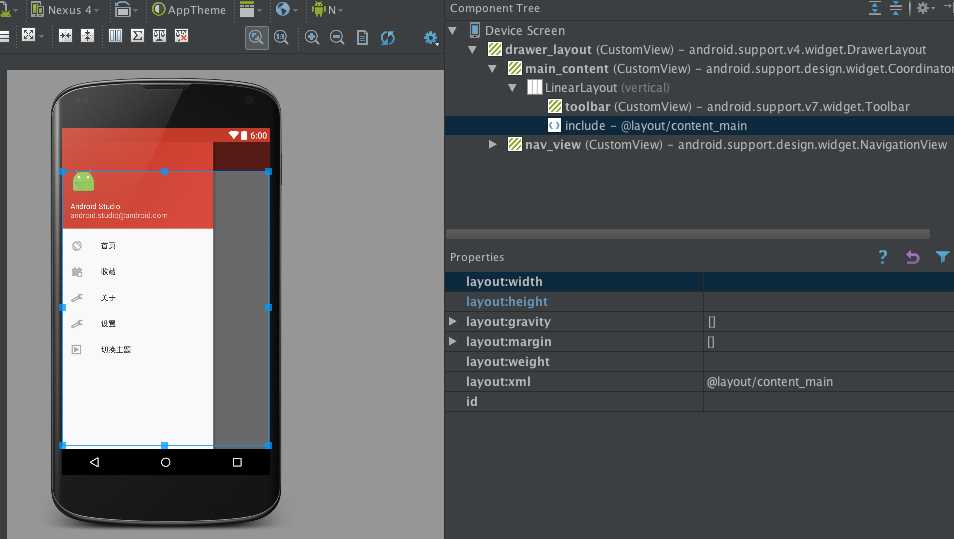Click the horizontal lines toolbar icon
This screenshot has width=954, height=539.
coord(4,36)
